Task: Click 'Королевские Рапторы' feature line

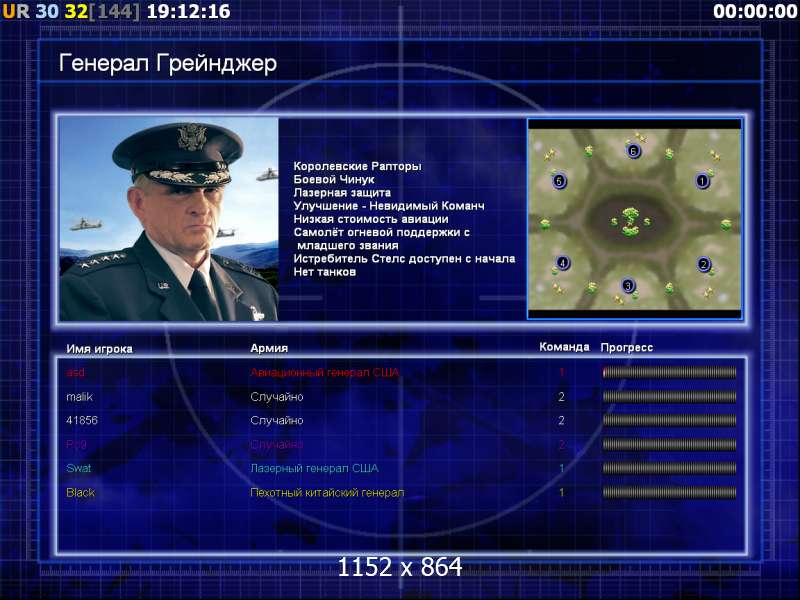Action: point(357,166)
